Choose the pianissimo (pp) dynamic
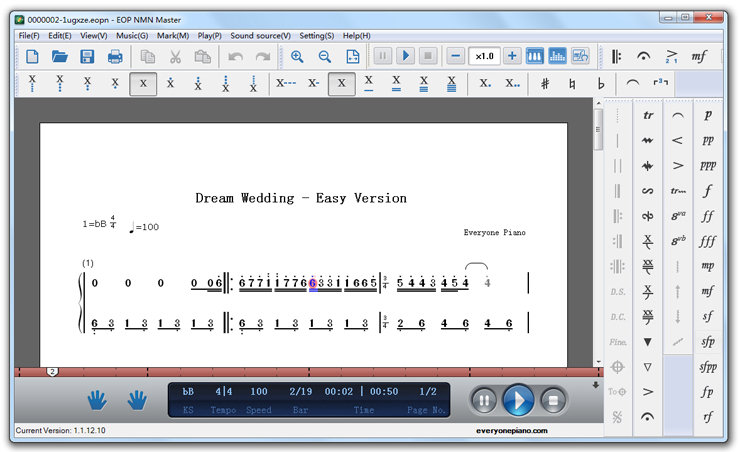 click(708, 140)
